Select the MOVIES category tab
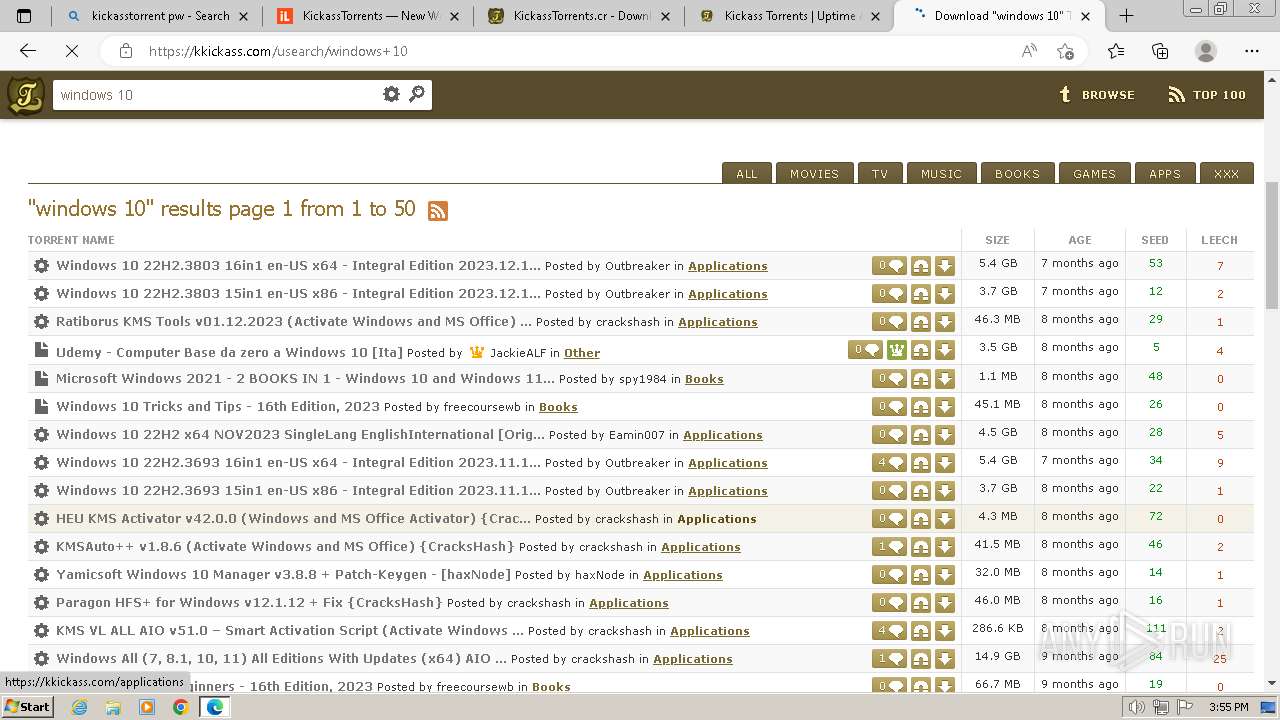The width and height of the screenshot is (1280, 720). [814, 173]
